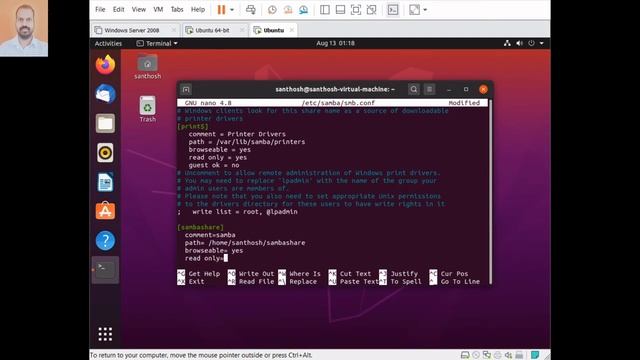Select the Trash desktop icon
Image resolution: width=640 pixels, height=360 pixels.
147,109
